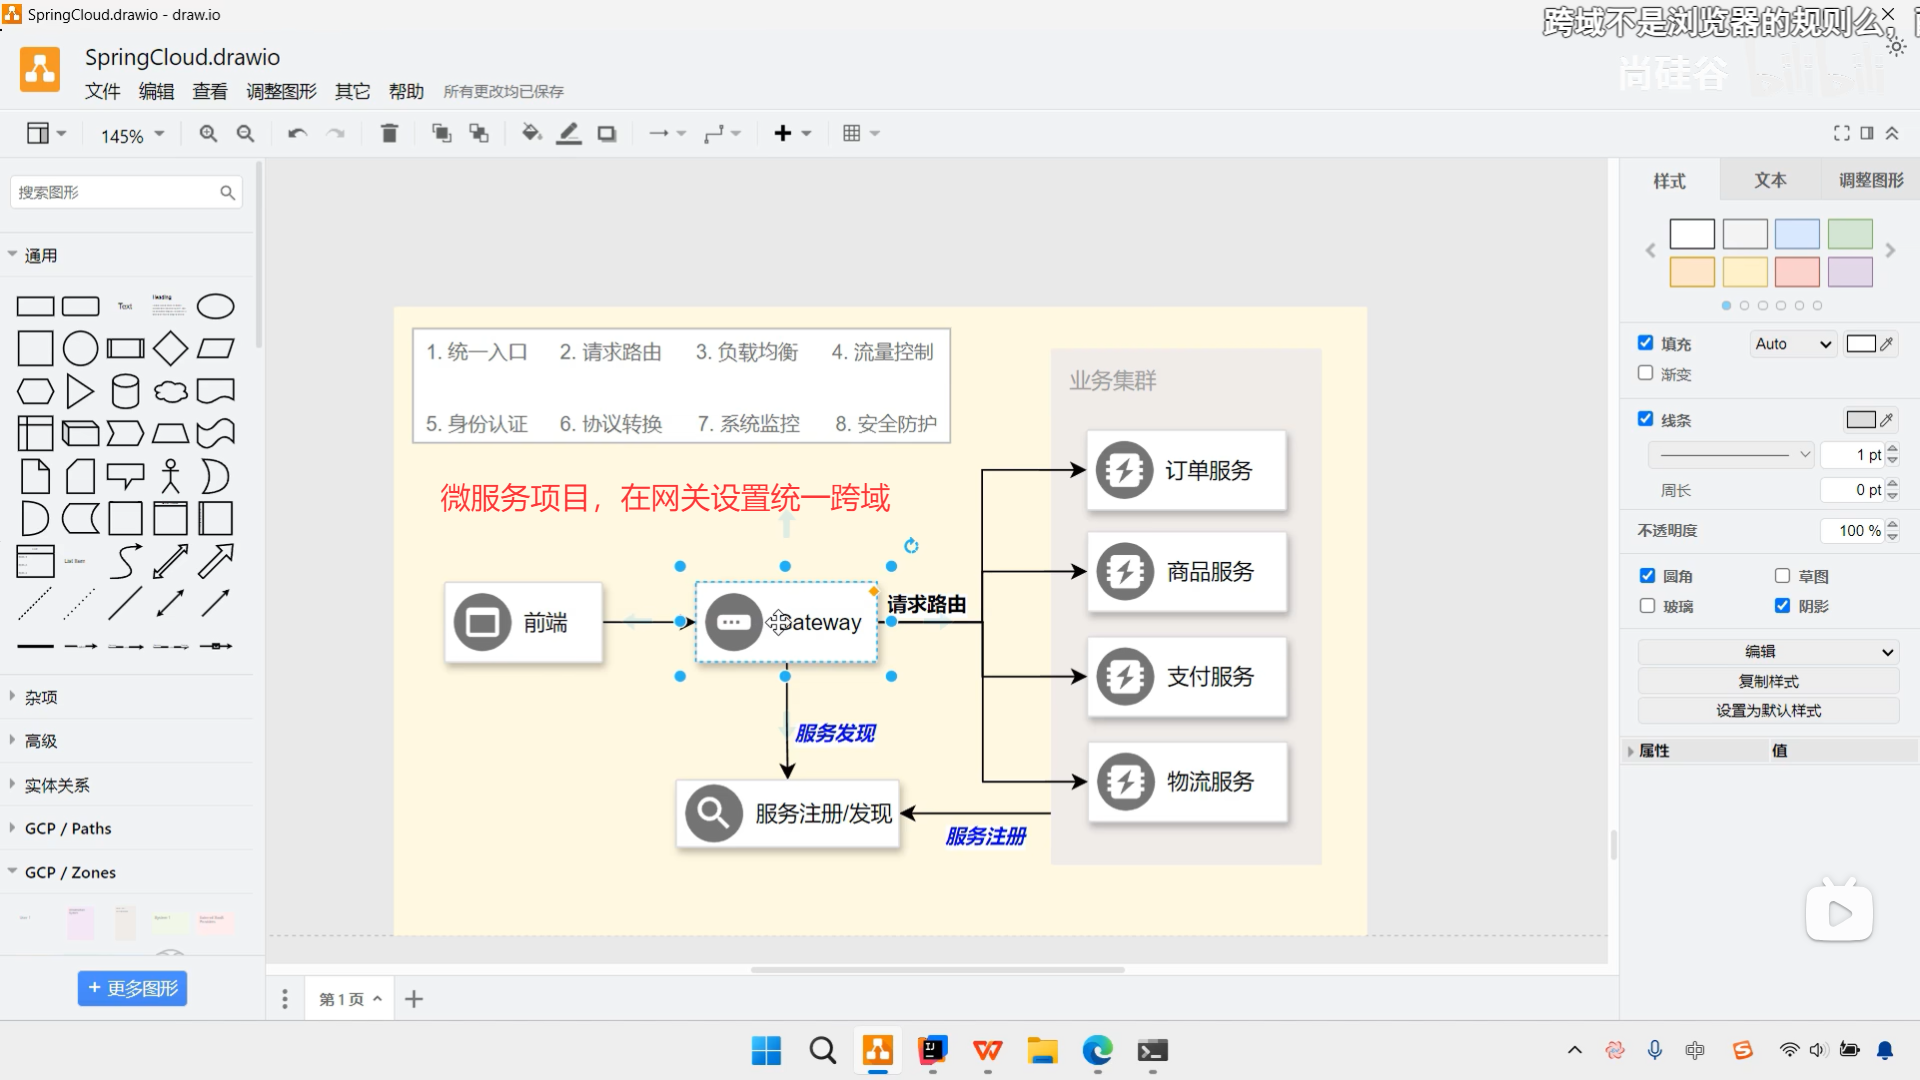The width and height of the screenshot is (1920, 1080).
Task: Switch to the 文本 tab
Action: point(1769,180)
